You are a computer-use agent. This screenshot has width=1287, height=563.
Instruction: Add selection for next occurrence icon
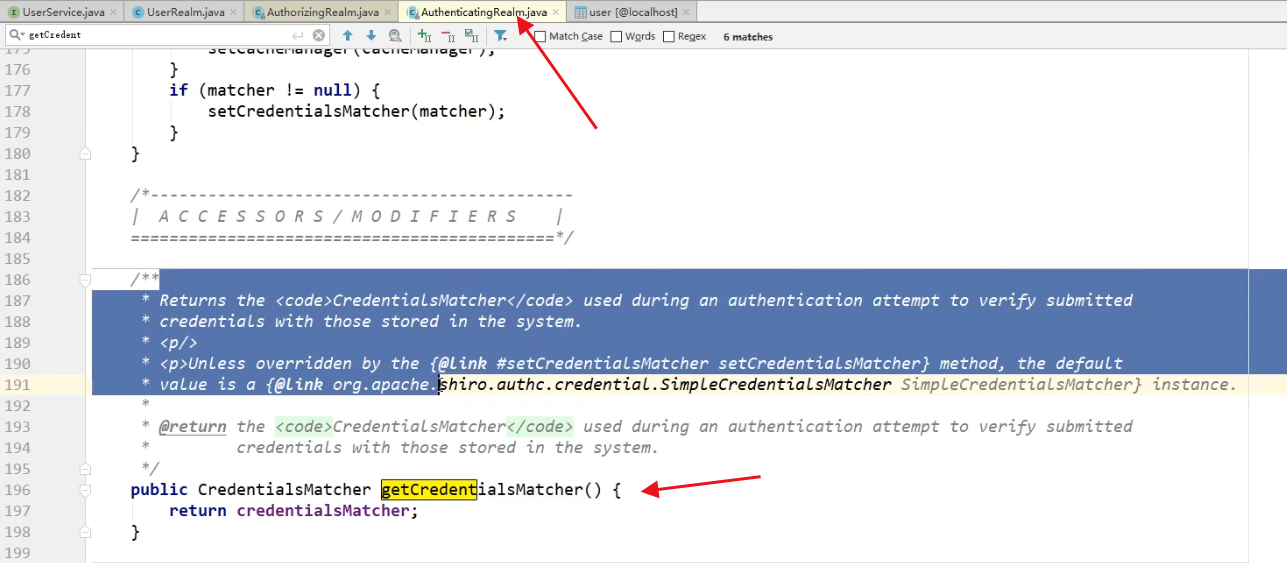[x=424, y=35]
